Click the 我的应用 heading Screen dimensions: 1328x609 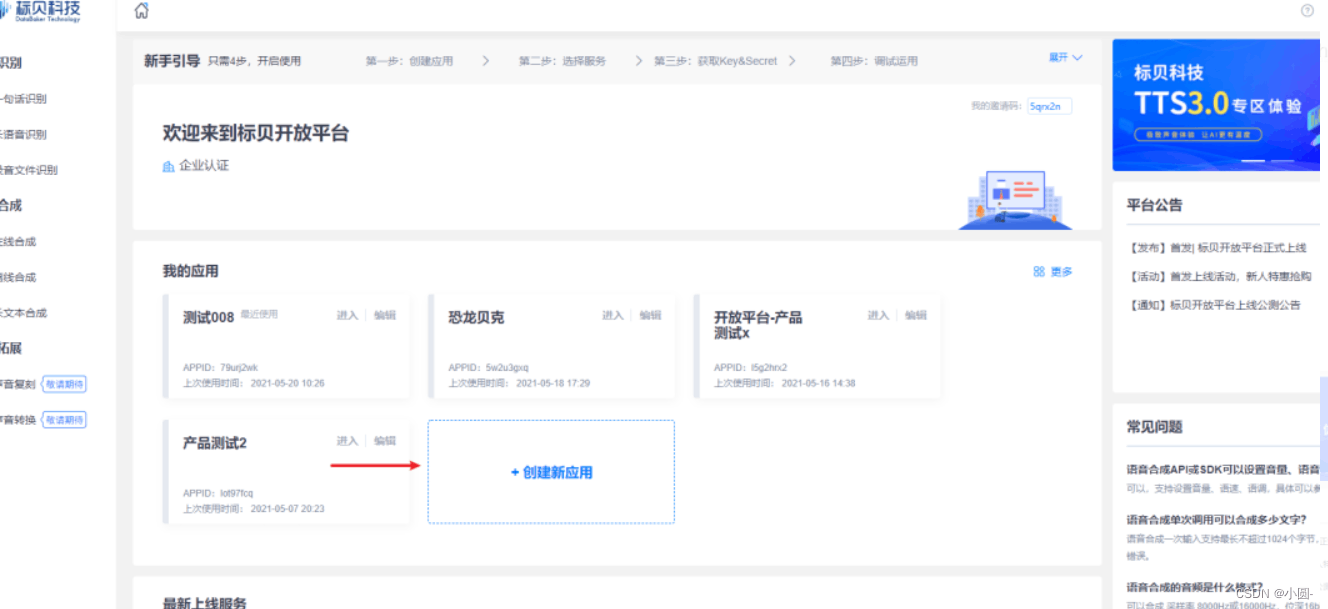191,271
